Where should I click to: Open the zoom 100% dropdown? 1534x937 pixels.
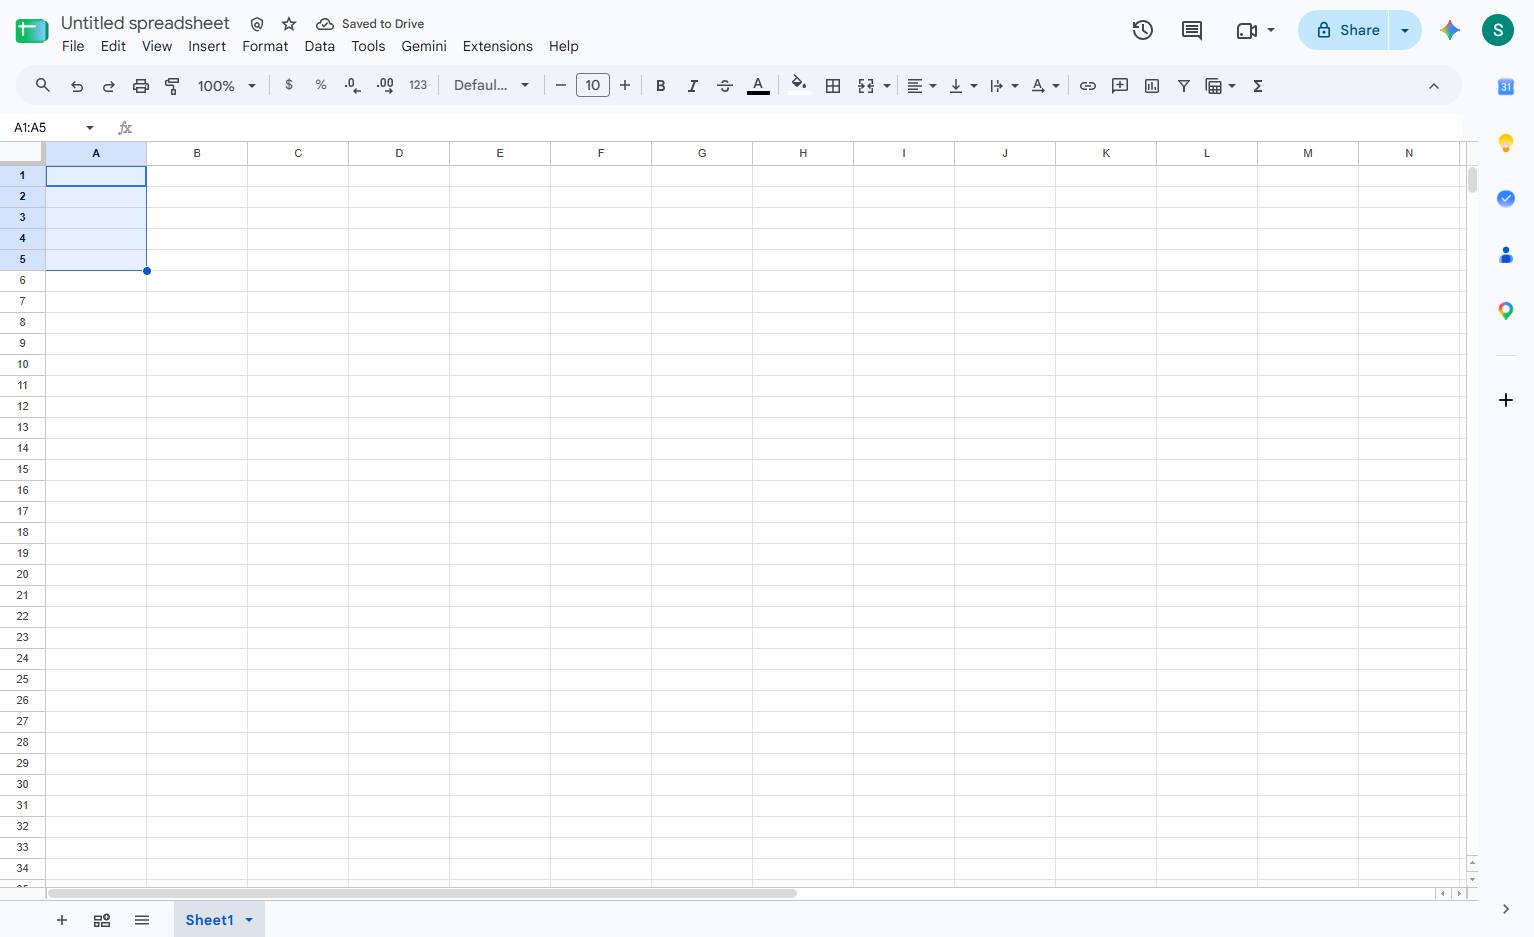pyautogui.click(x=227, y=86)
